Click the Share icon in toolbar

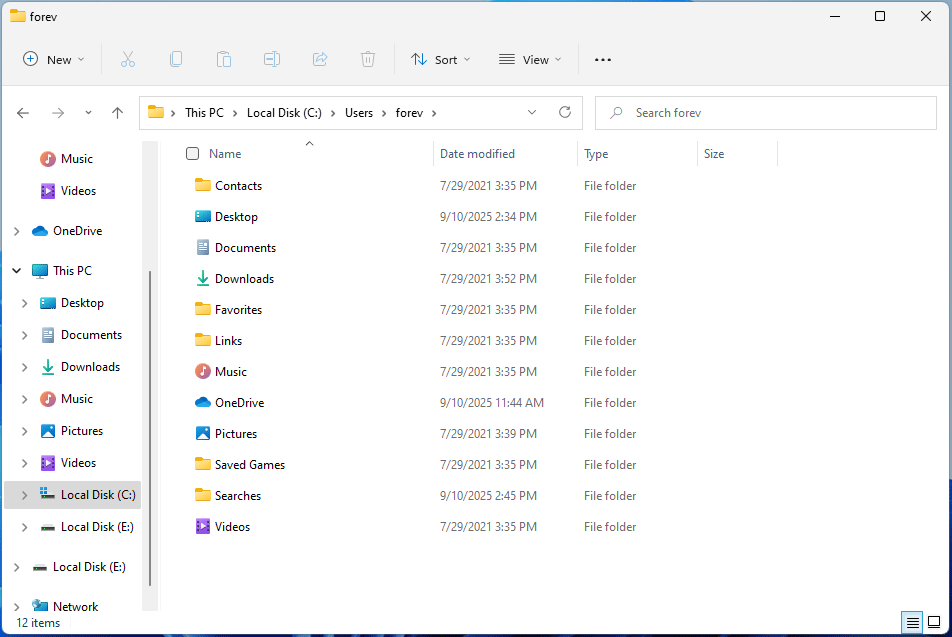[320, 60]
